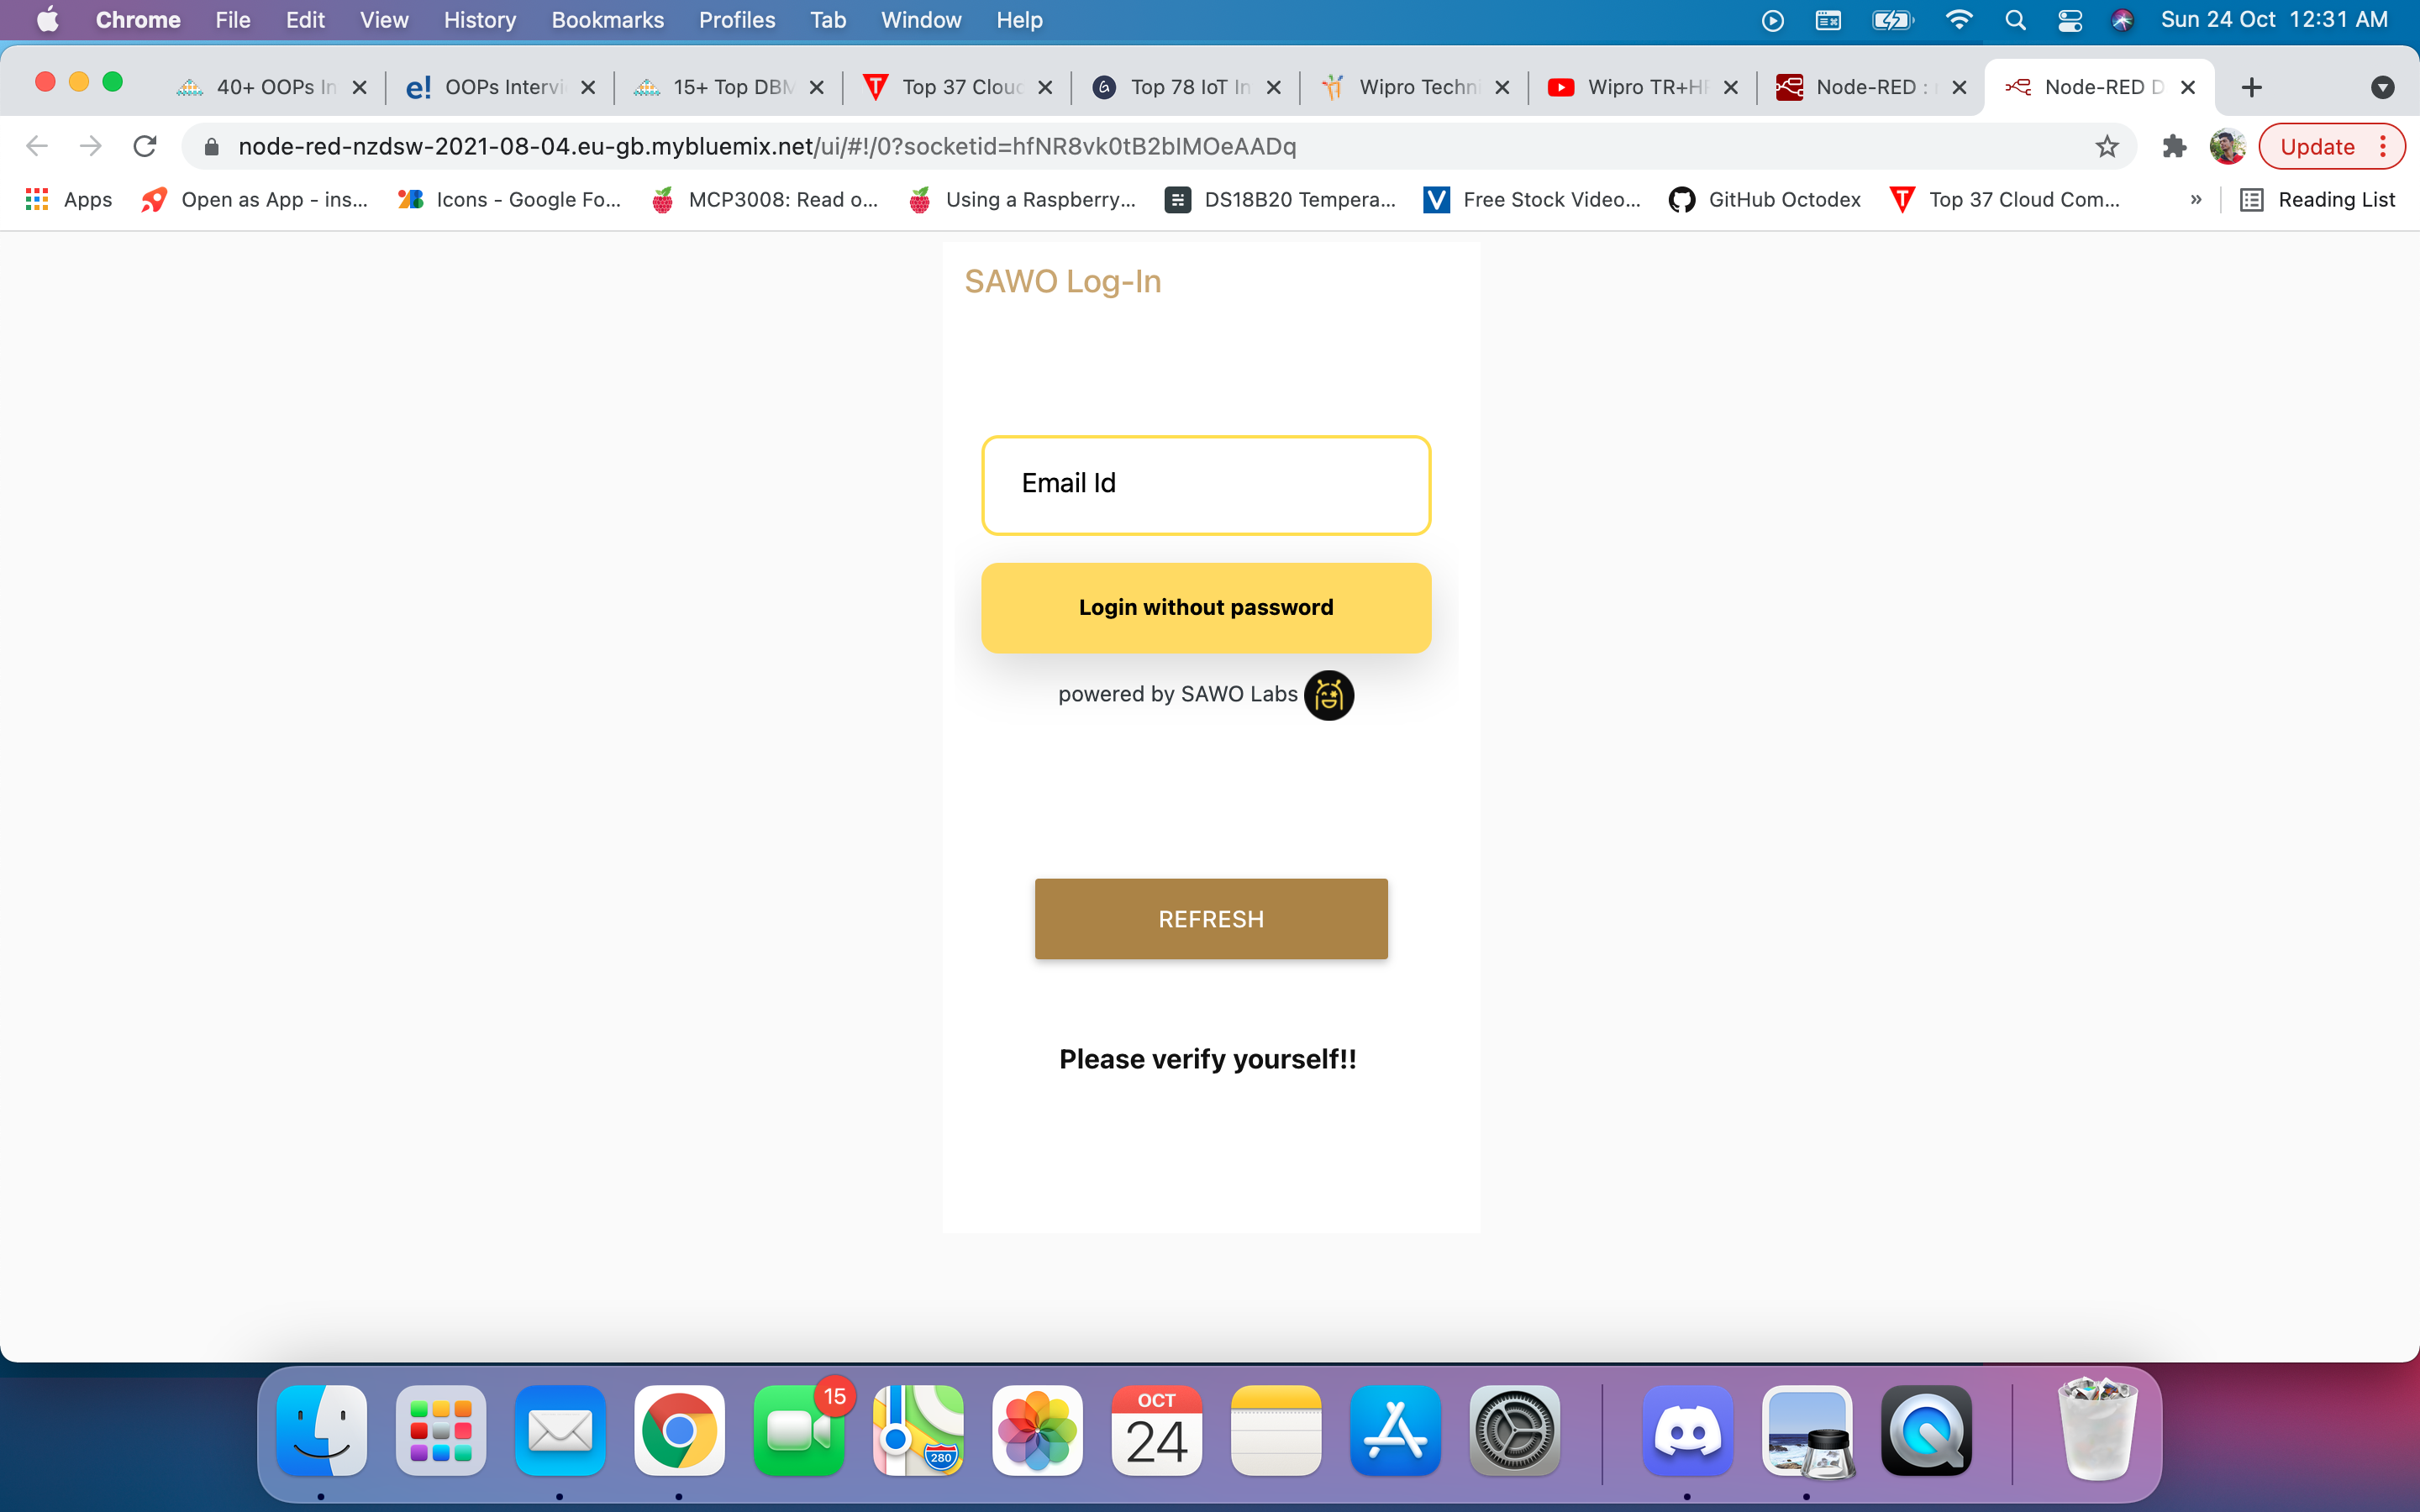Image resolution: width=2420 pixels, height=1512 pixels.
Task: Open Discord from the dock
Action: (1687, 1431)
